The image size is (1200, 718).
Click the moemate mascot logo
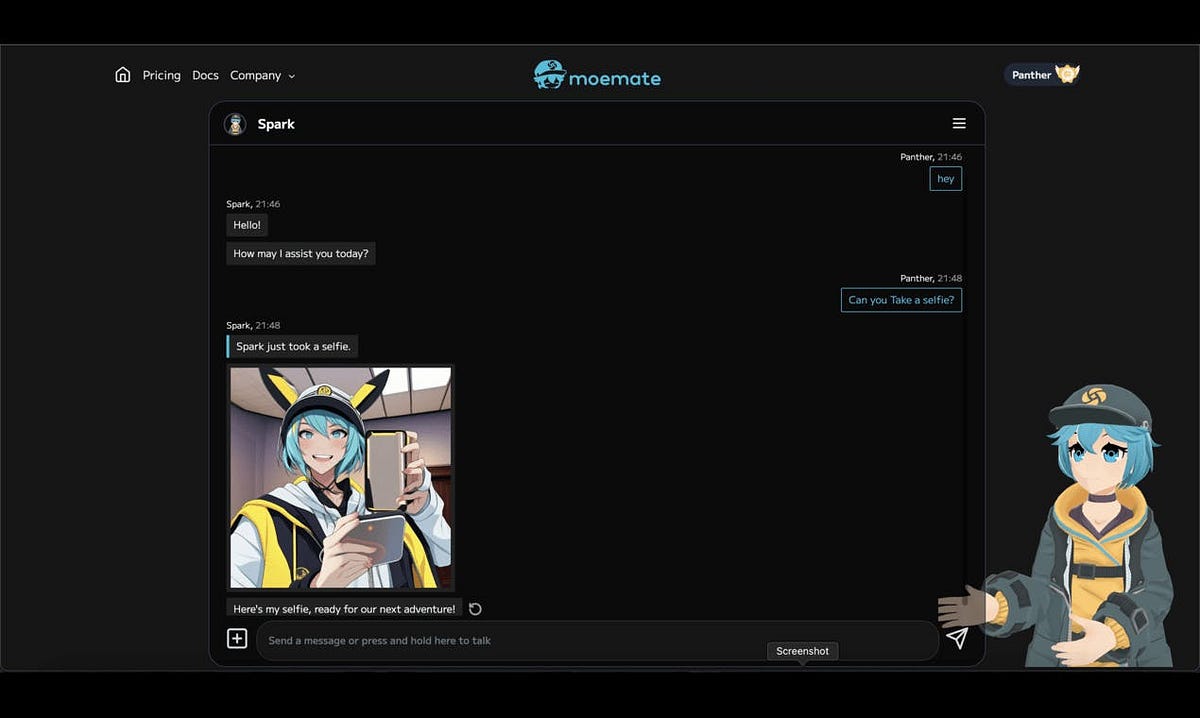548,75
